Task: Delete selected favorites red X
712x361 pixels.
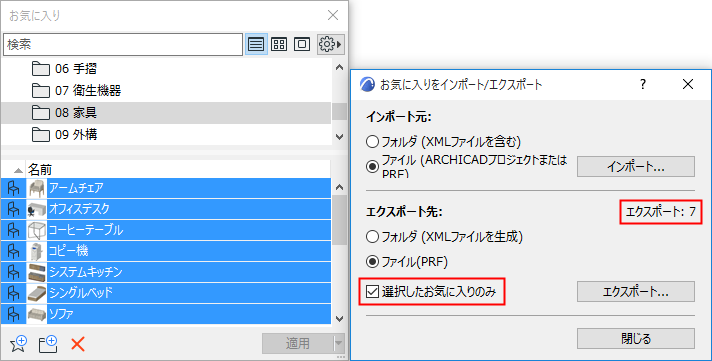Action: click(78, 344)
